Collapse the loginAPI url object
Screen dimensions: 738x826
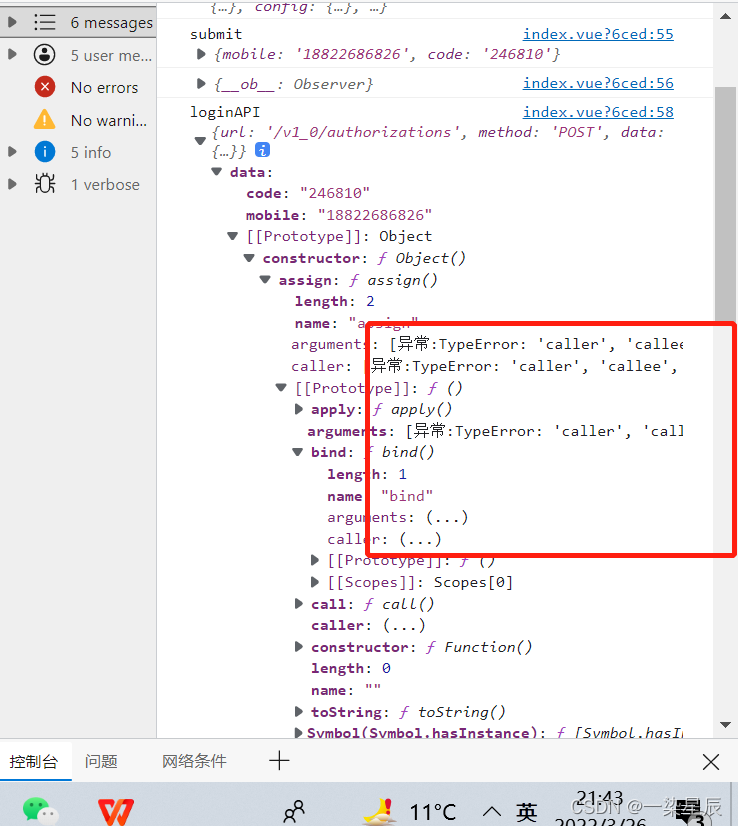200,141
